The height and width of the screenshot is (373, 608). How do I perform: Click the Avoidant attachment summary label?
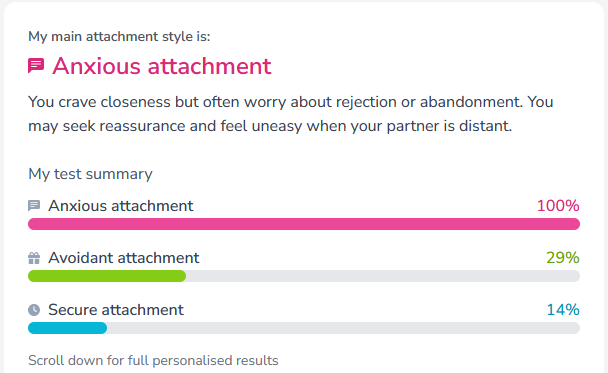pos(124,258)
